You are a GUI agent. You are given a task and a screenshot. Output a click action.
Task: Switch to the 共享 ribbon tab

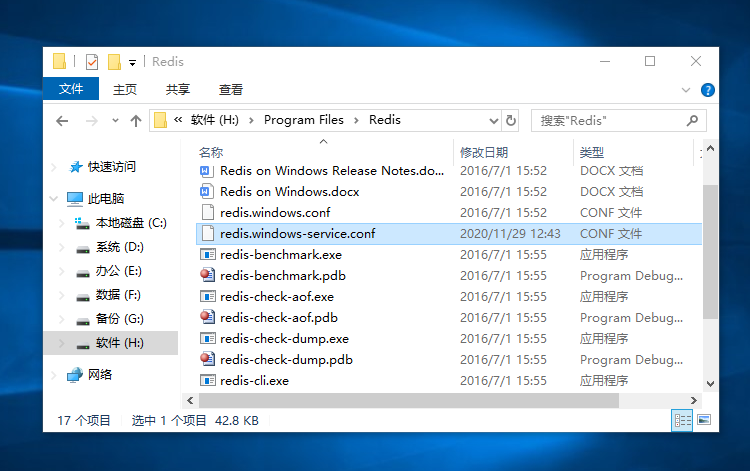(x=178, y=89)
